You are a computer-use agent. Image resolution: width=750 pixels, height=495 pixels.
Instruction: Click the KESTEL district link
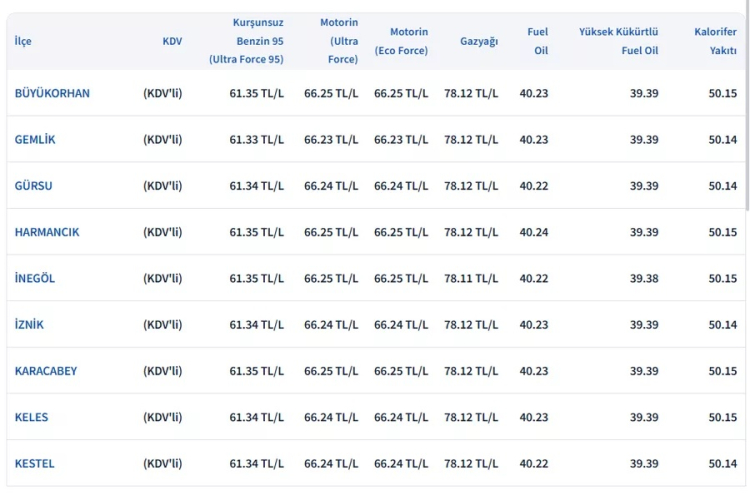[x=35, y=464]
